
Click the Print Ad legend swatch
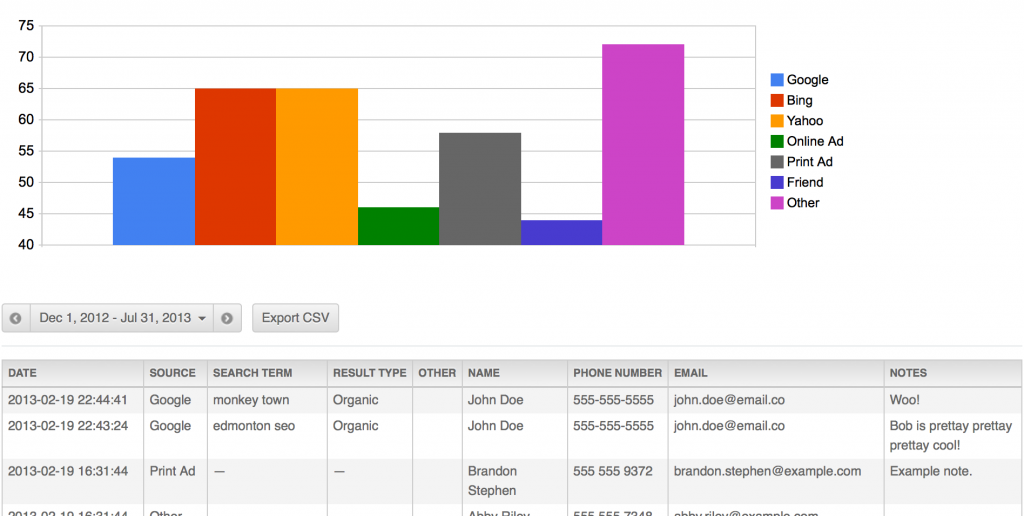tap(777, 162)
